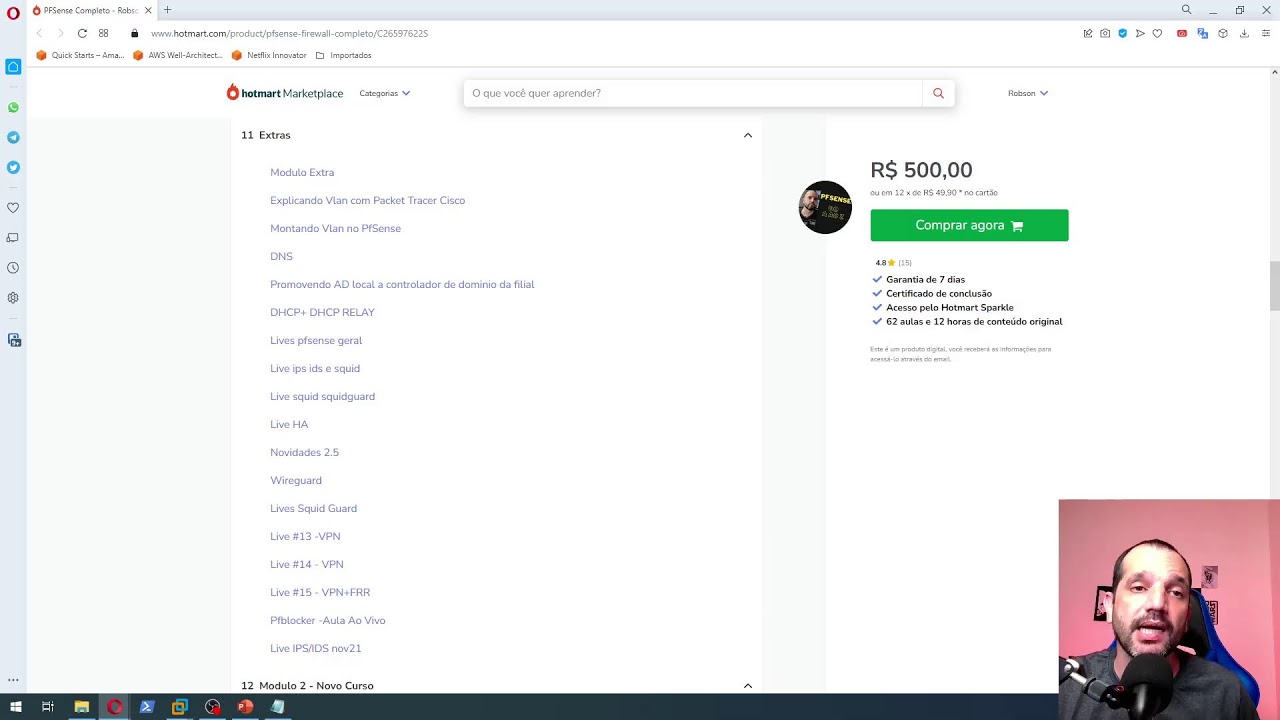Viewport: 1280px width, 720px height.
Task: Open WhatsApp in the Opera sidebar
Action: click(13, 107)
